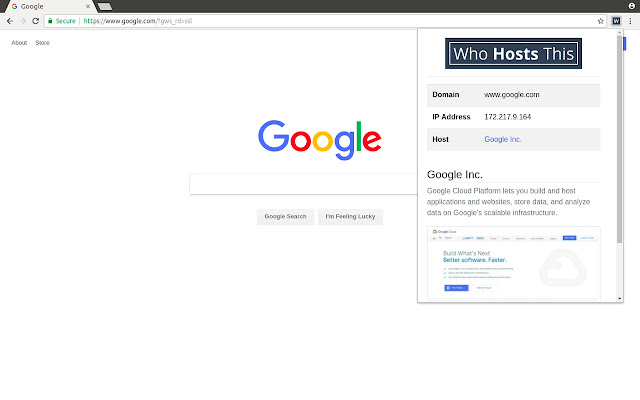The width and height of the screenshot is (640, 400).
Task: Select the Google browser tab
Action: pos(49,7)
